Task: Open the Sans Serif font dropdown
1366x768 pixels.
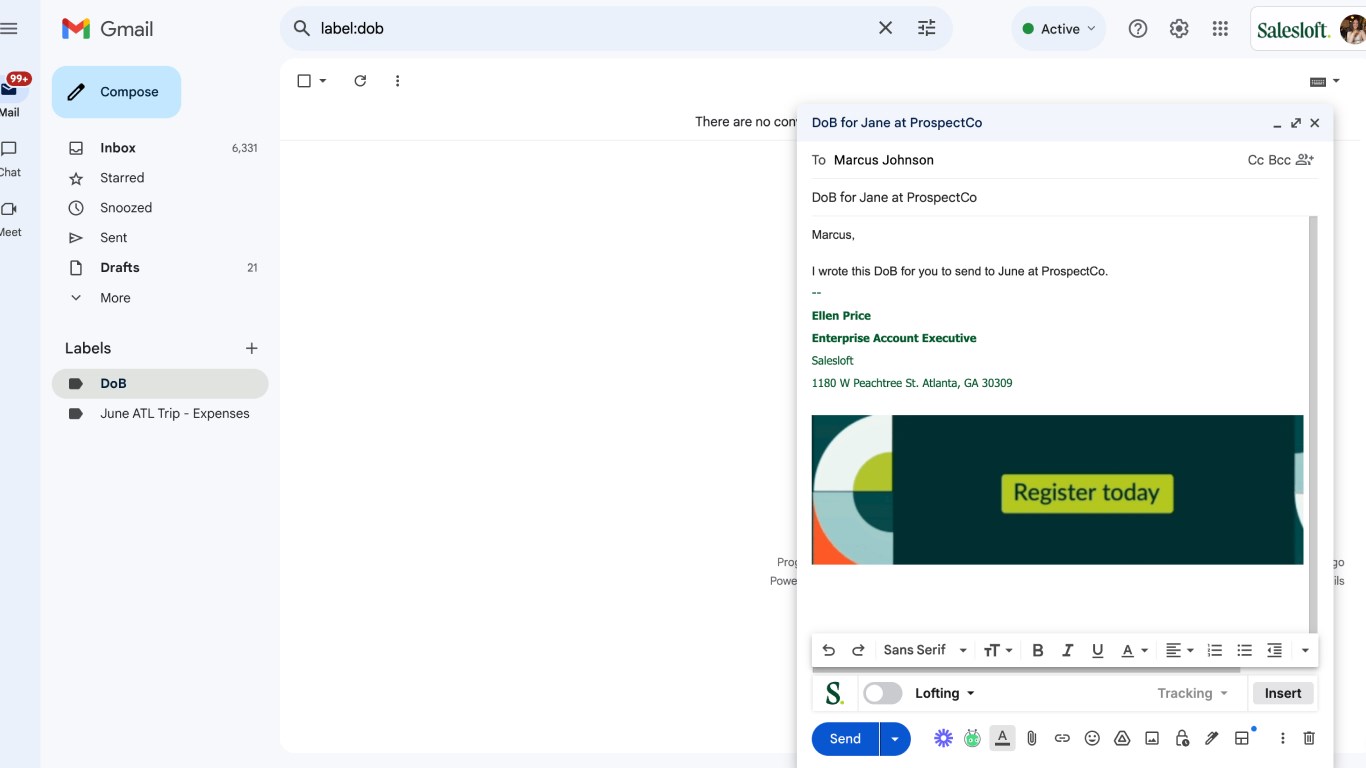Action: click(925, 650)
